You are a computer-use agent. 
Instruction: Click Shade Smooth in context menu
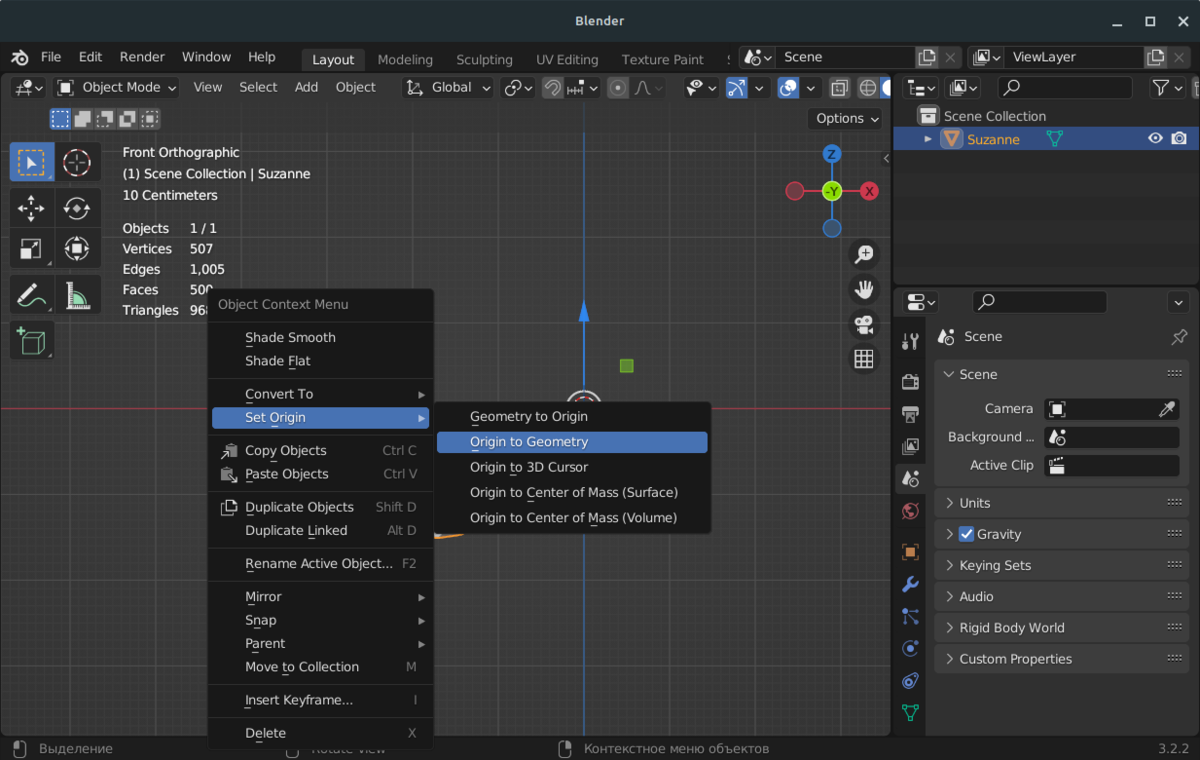[x=290, y=338]
